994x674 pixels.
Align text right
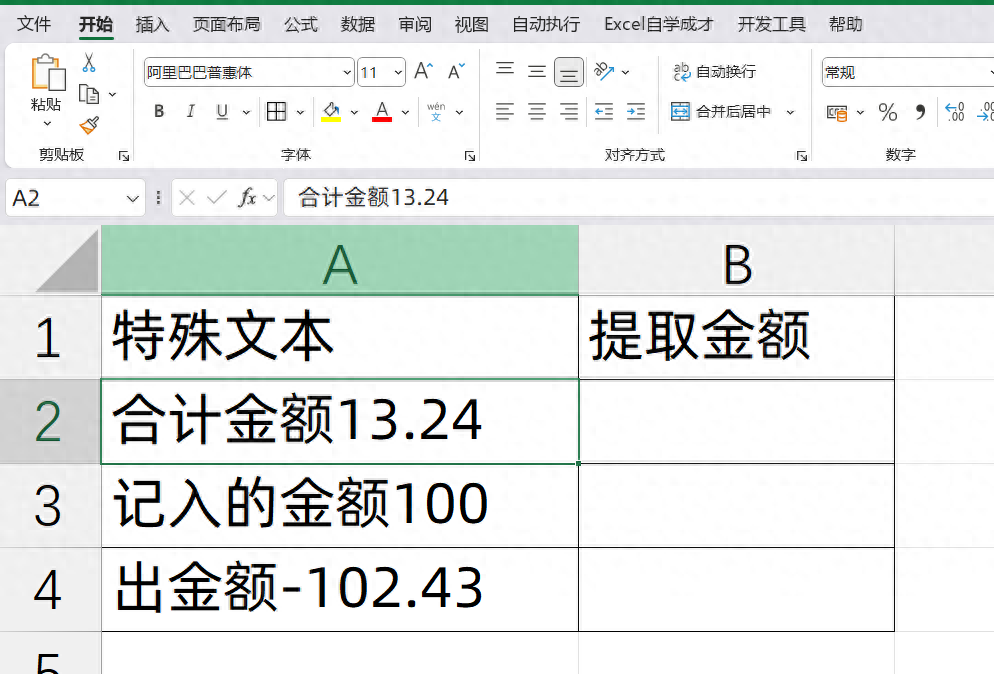coord(569,112)
